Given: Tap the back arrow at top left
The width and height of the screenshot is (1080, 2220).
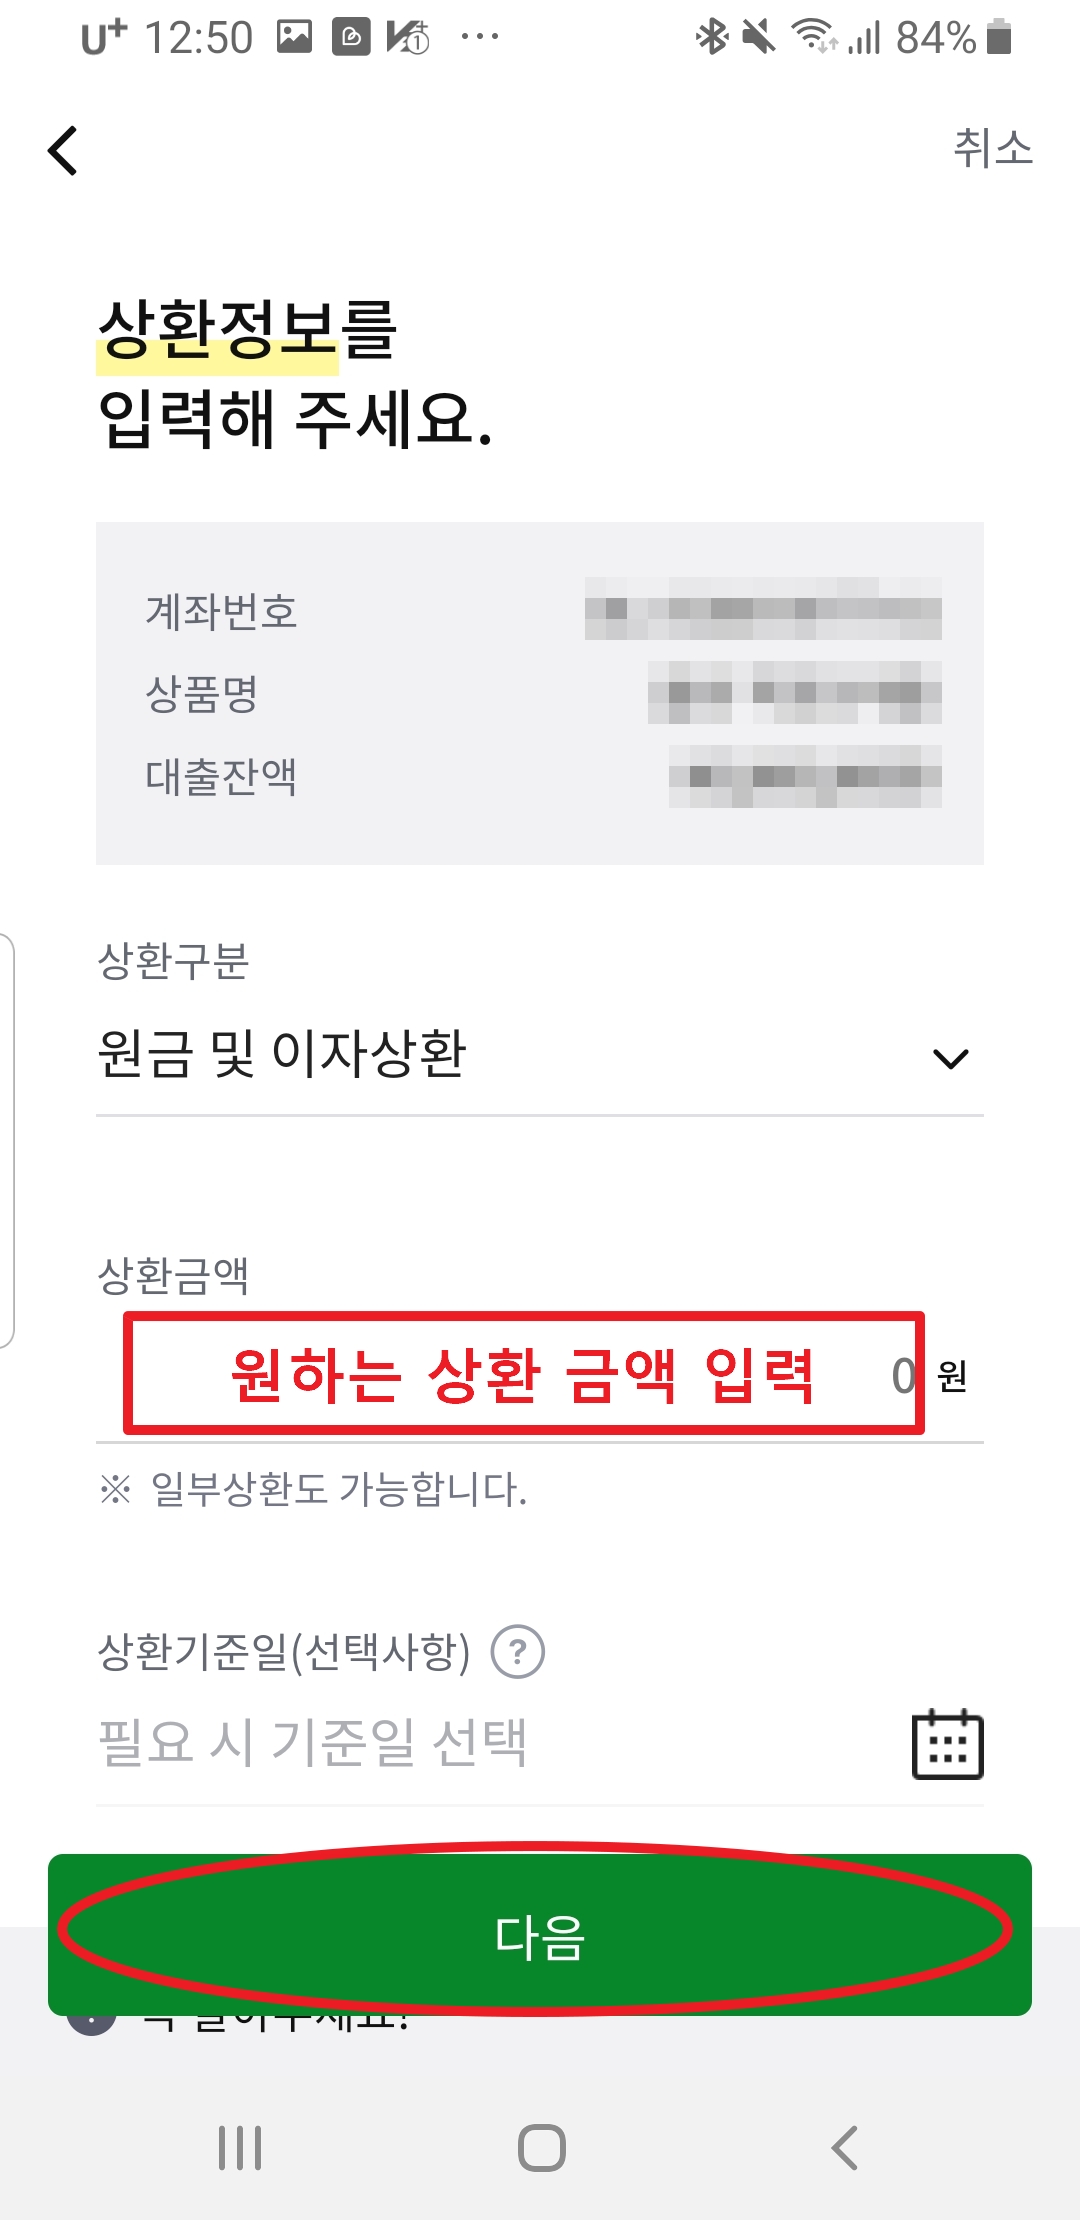Looking at the screenshot, I should (63, 151).
